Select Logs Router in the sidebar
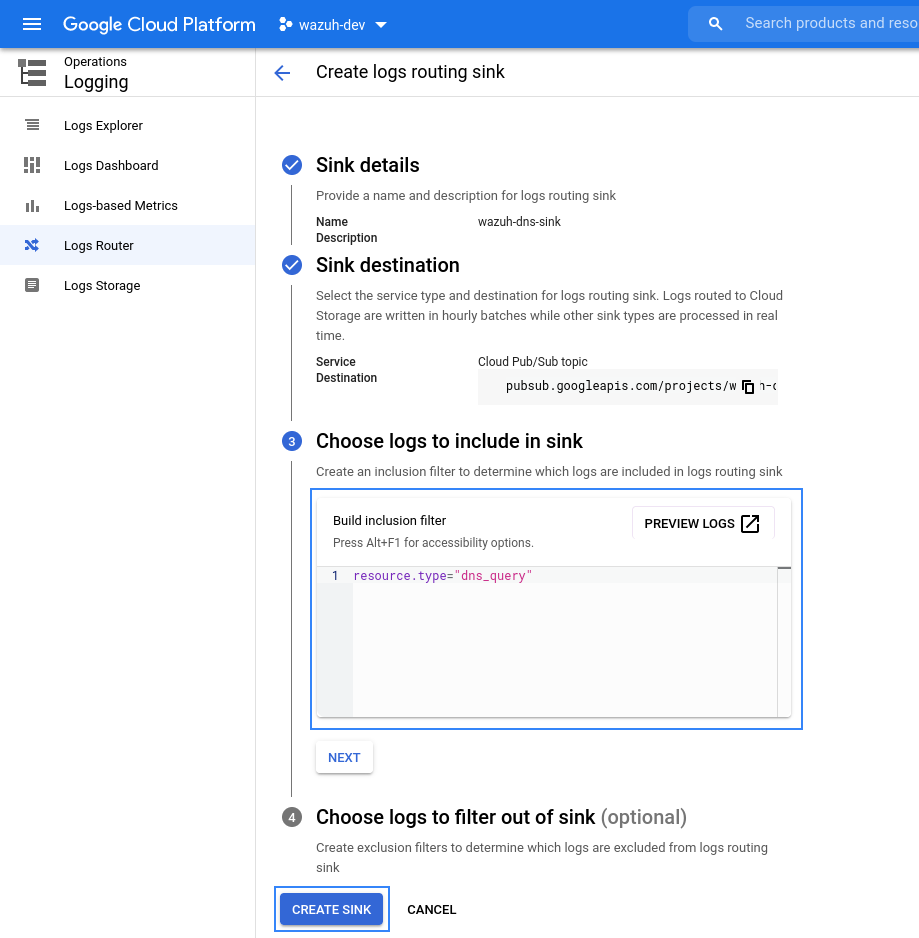 (127, 245)
